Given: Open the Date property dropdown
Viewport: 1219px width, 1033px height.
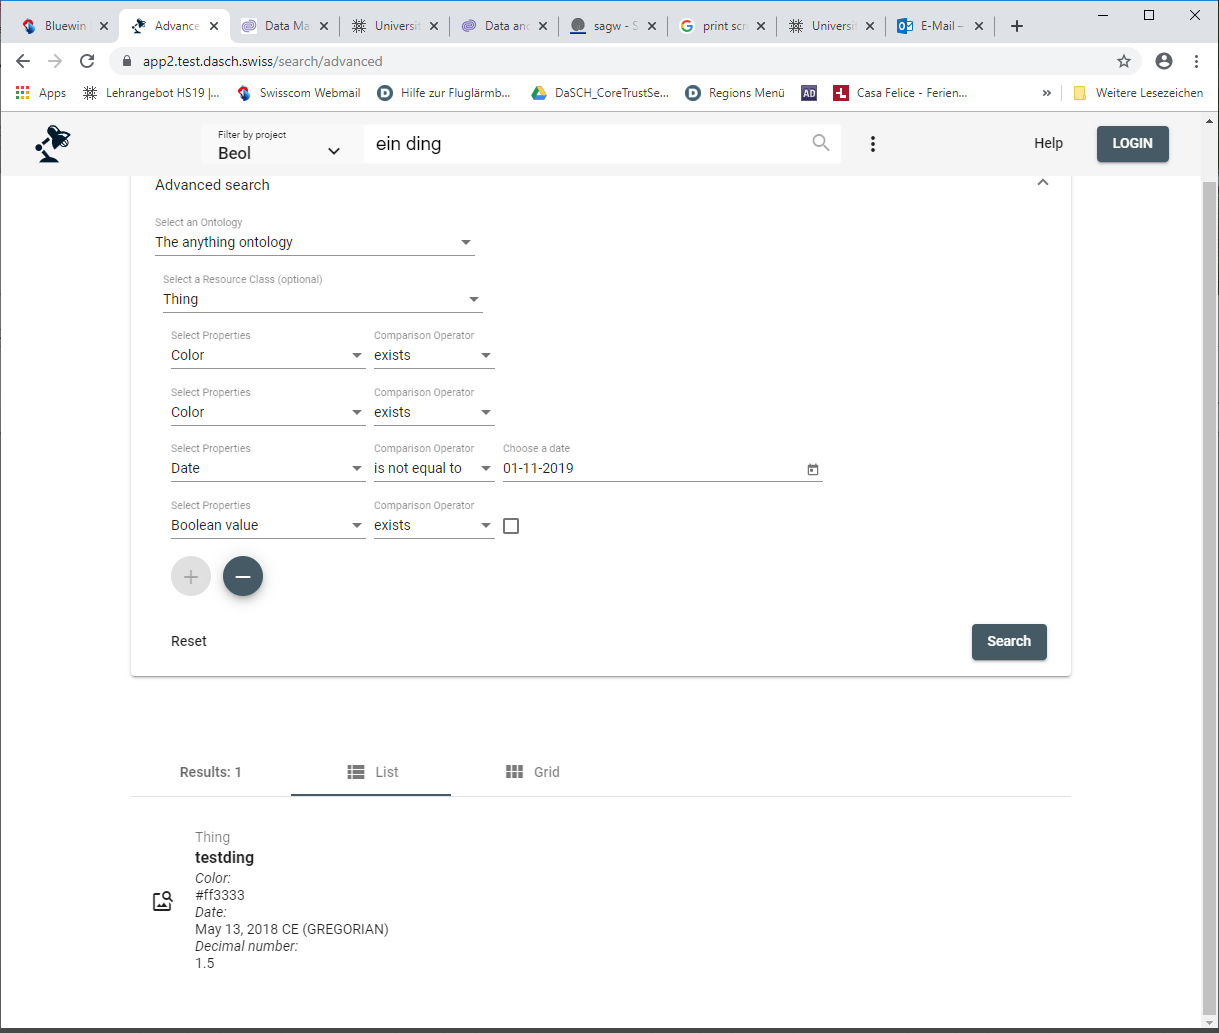Looking at the screenshot, I should pyautogui.click(x=268, y=468).
